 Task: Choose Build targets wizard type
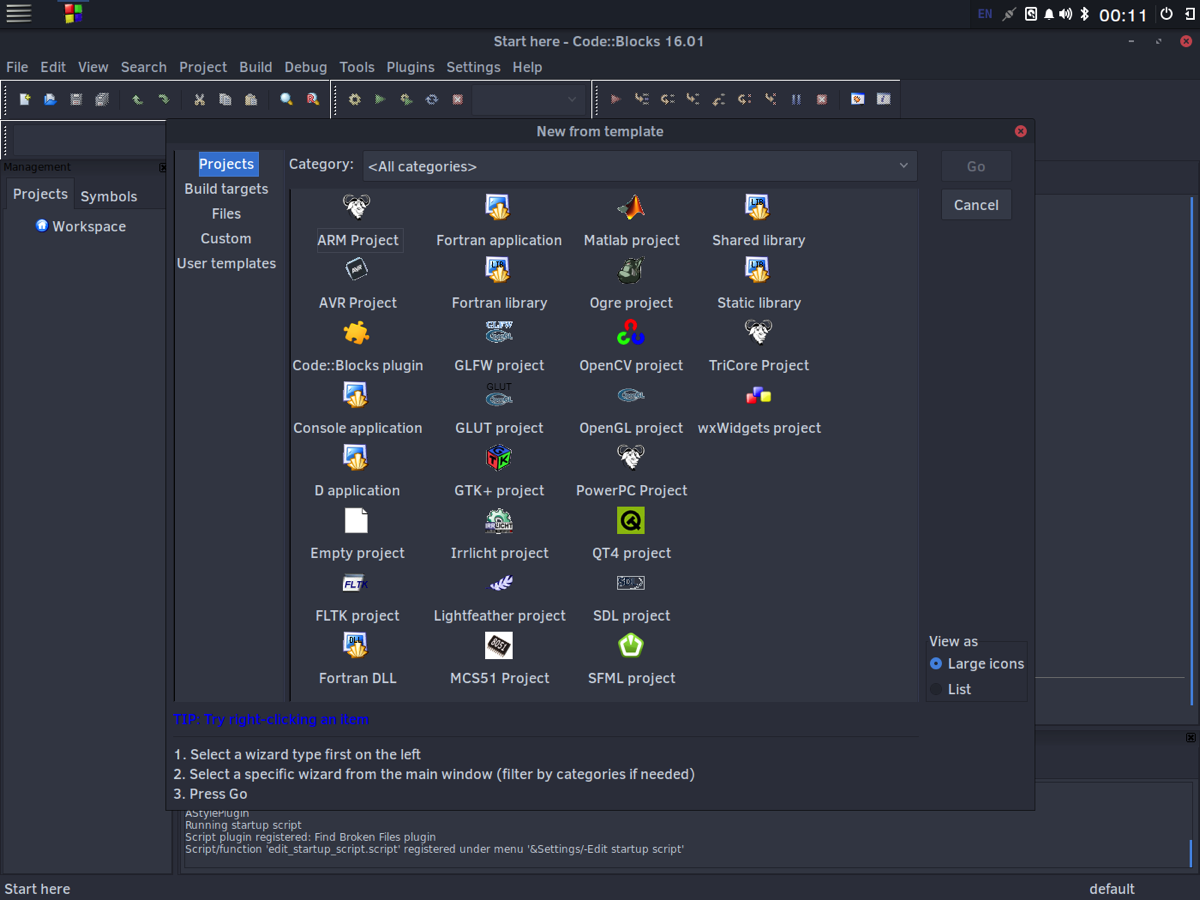(x=226, y=189)
